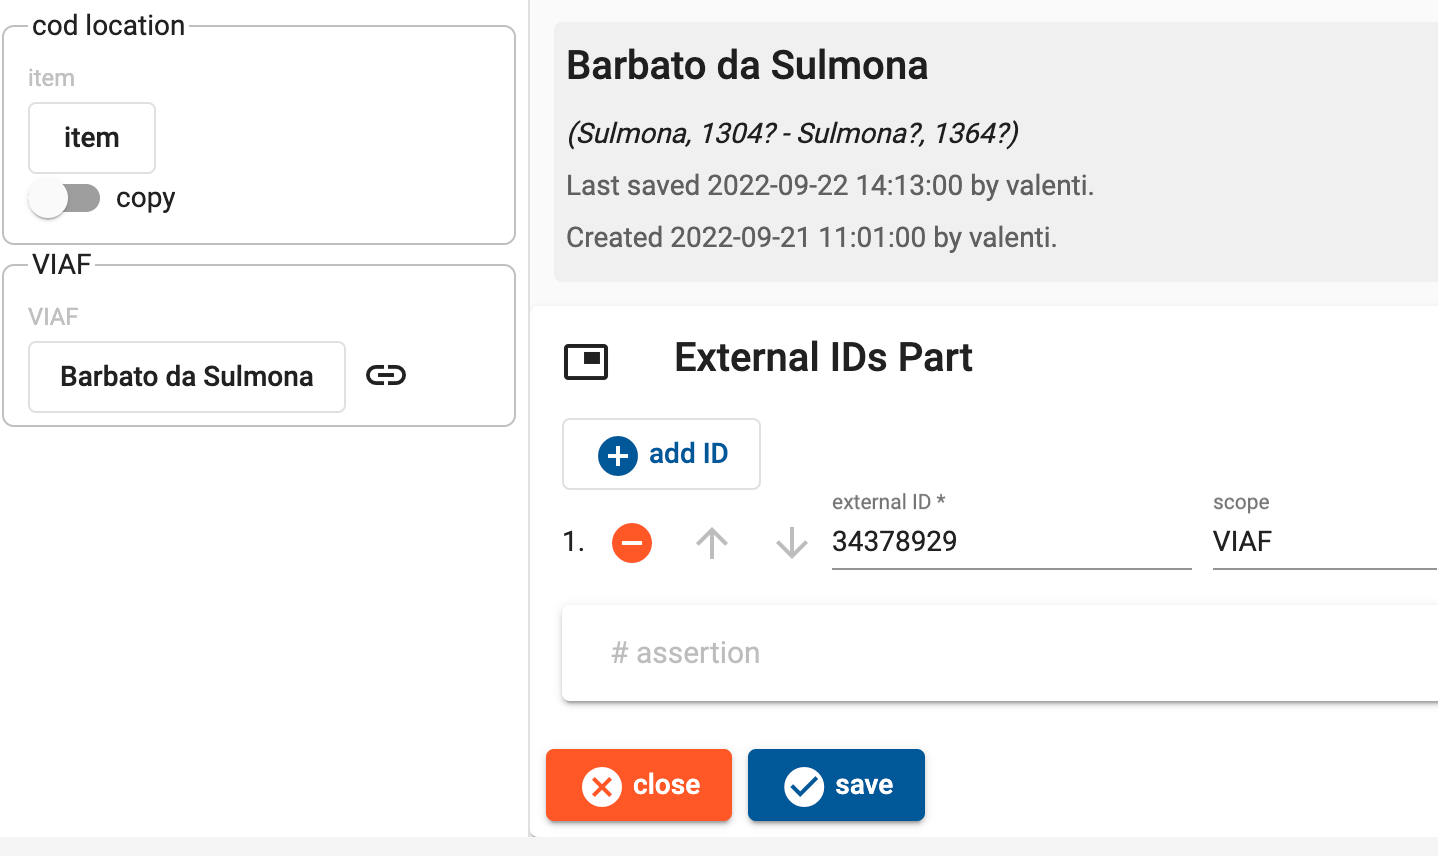Viewport: 1438px width, 856px height.
Task: Click the add ID button
Action: tap(661, 454)
